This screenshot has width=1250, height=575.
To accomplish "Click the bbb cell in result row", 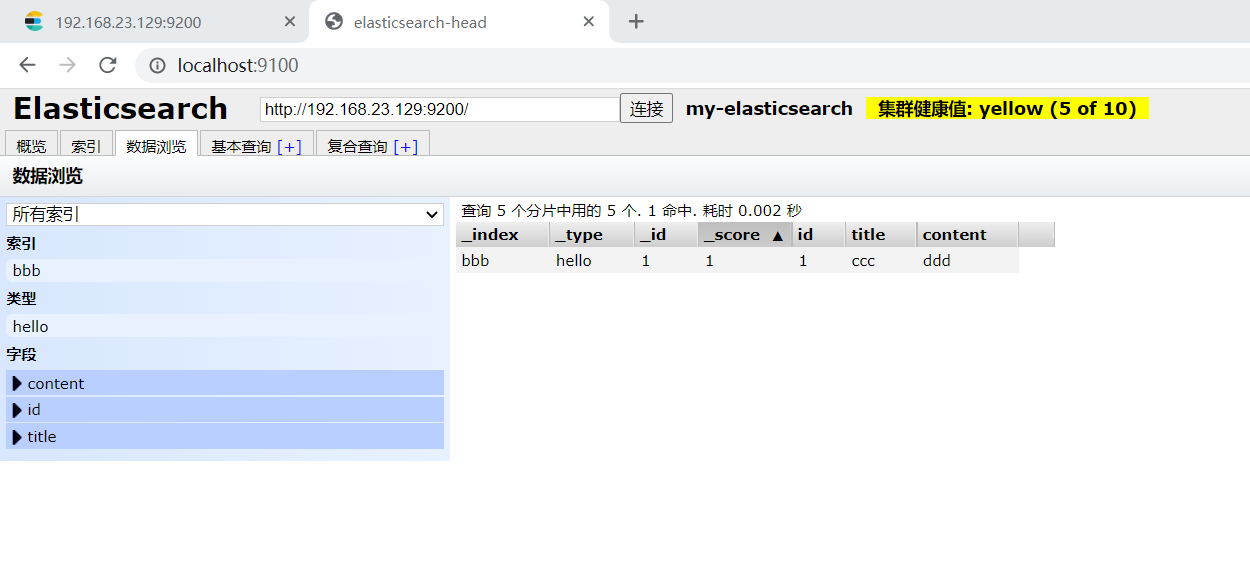I will point(503,261).
